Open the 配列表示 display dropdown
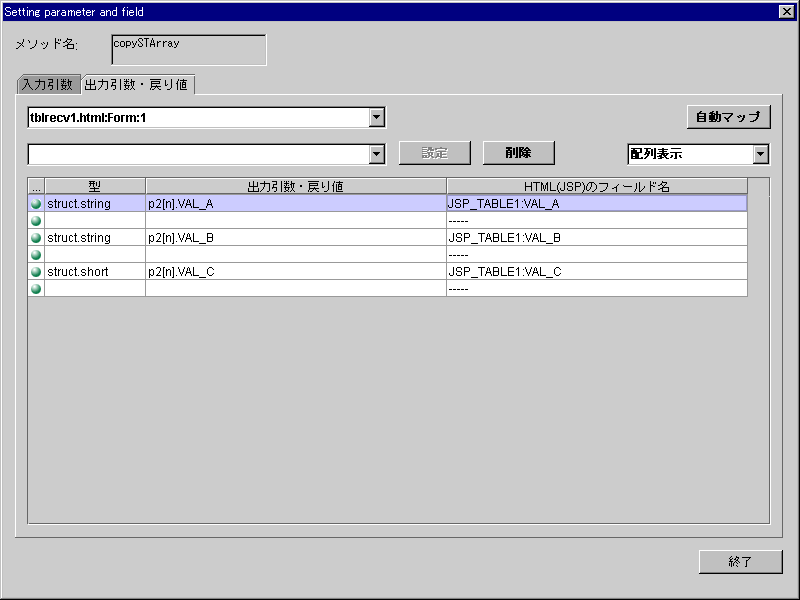Screen dimensions: 800x600 (x=760, y=154)
